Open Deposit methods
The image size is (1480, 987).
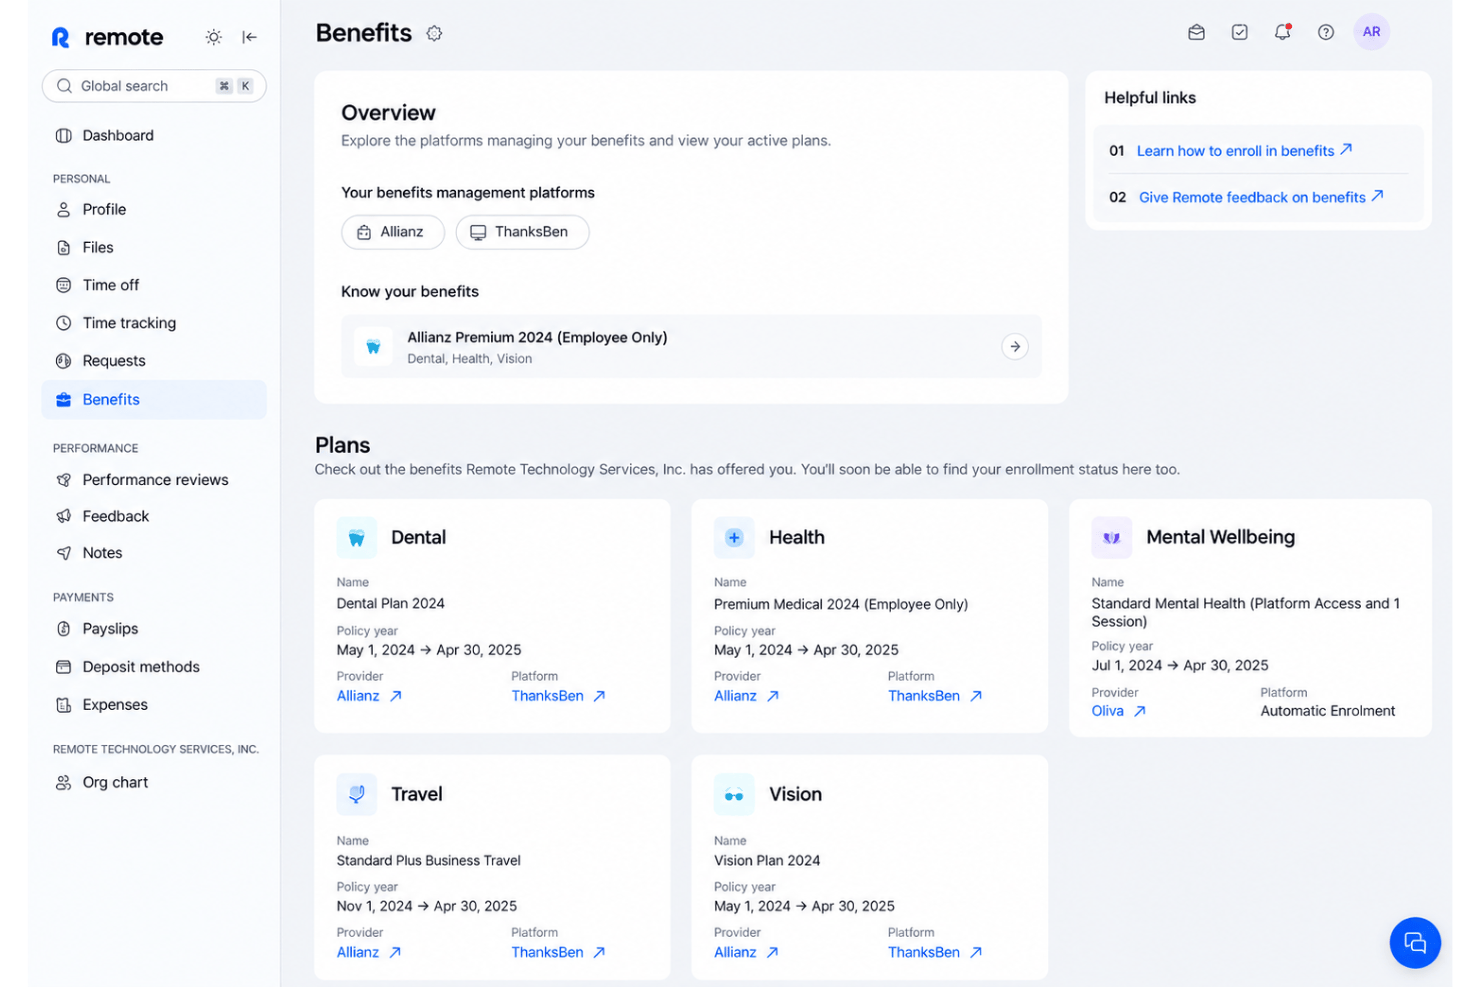click(154, 667)
